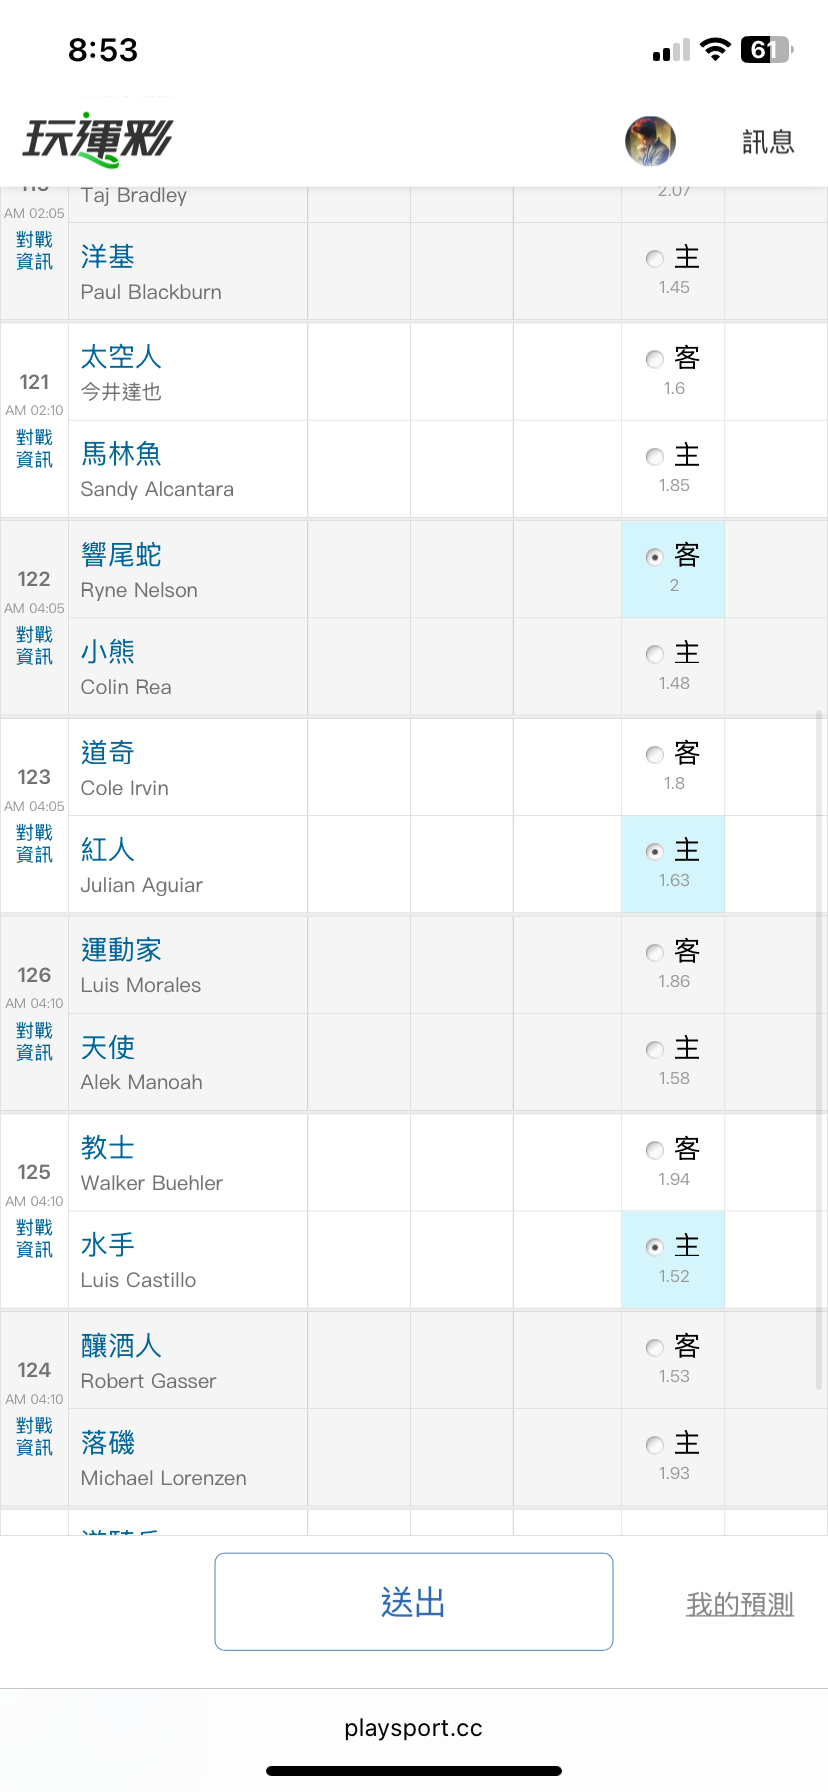The height and width of the screenshot is (1792, 828).
Task: Open the 水手 team link
Action: pos(108,1245)
